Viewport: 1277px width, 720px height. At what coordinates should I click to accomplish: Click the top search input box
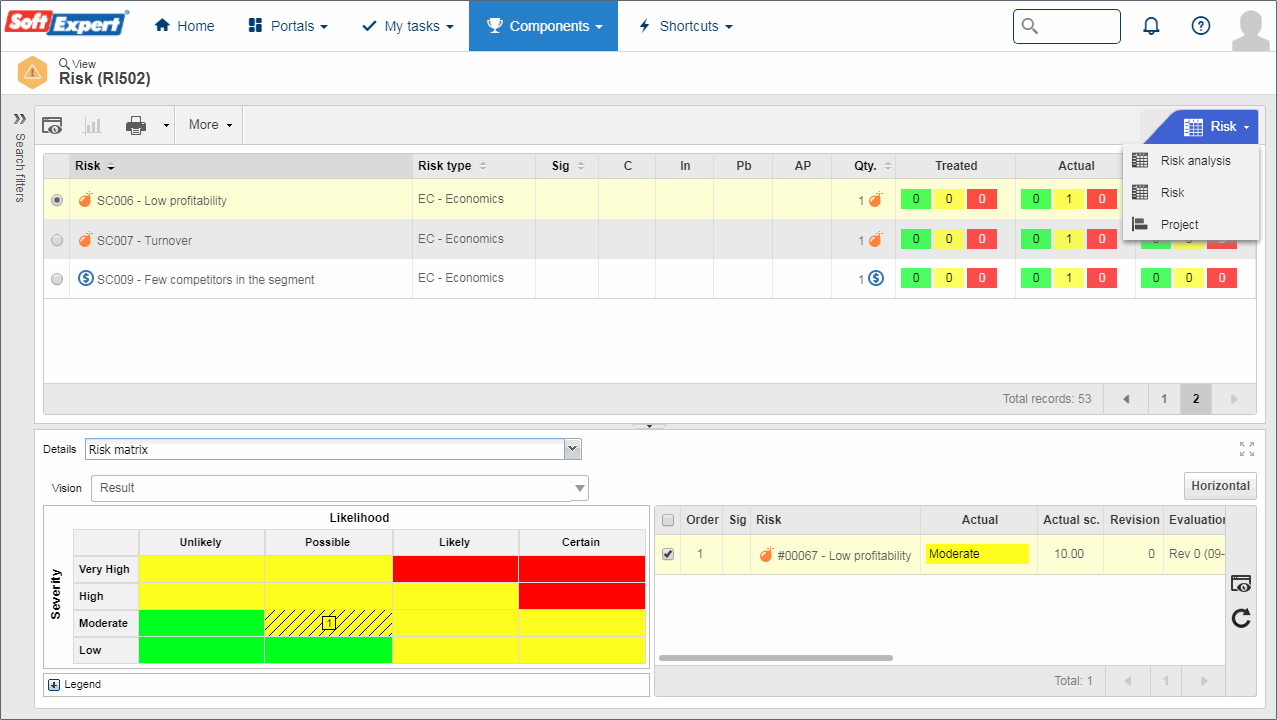[x=1067, y=26]
